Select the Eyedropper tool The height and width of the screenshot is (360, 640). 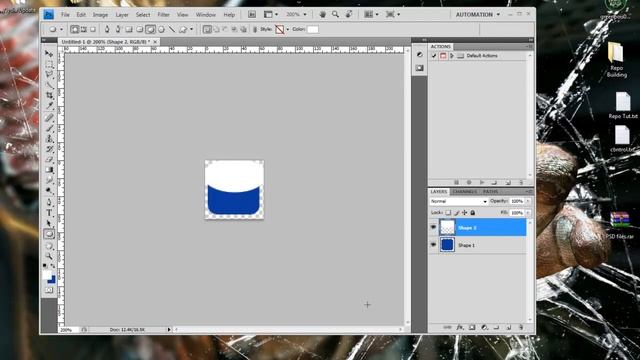49,106
